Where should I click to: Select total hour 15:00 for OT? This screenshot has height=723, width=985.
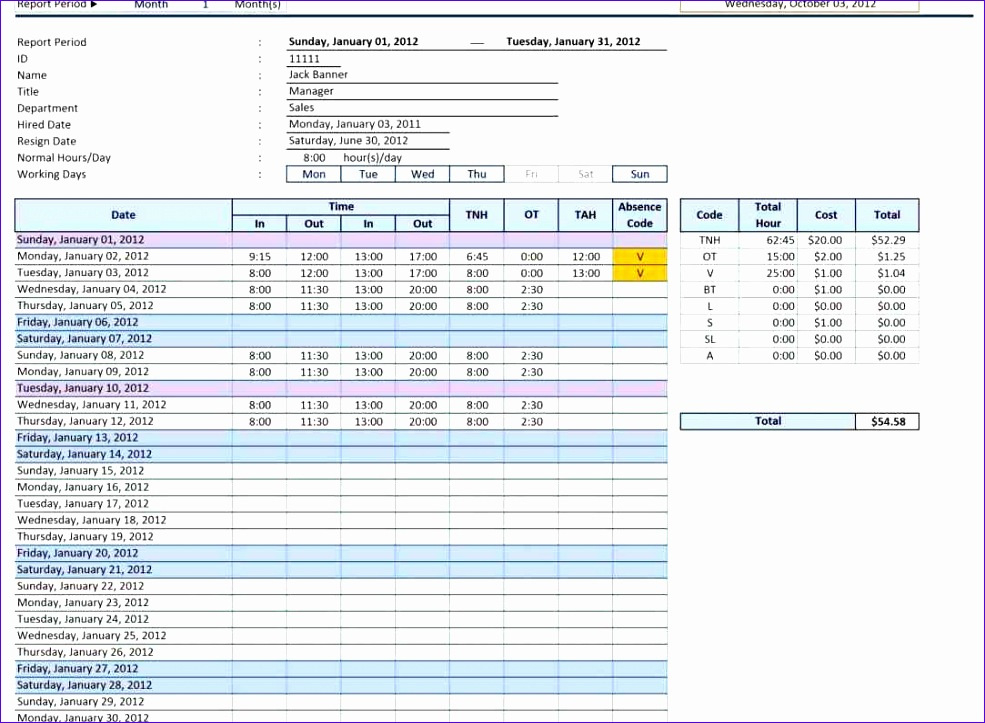(x=768, y=256)
